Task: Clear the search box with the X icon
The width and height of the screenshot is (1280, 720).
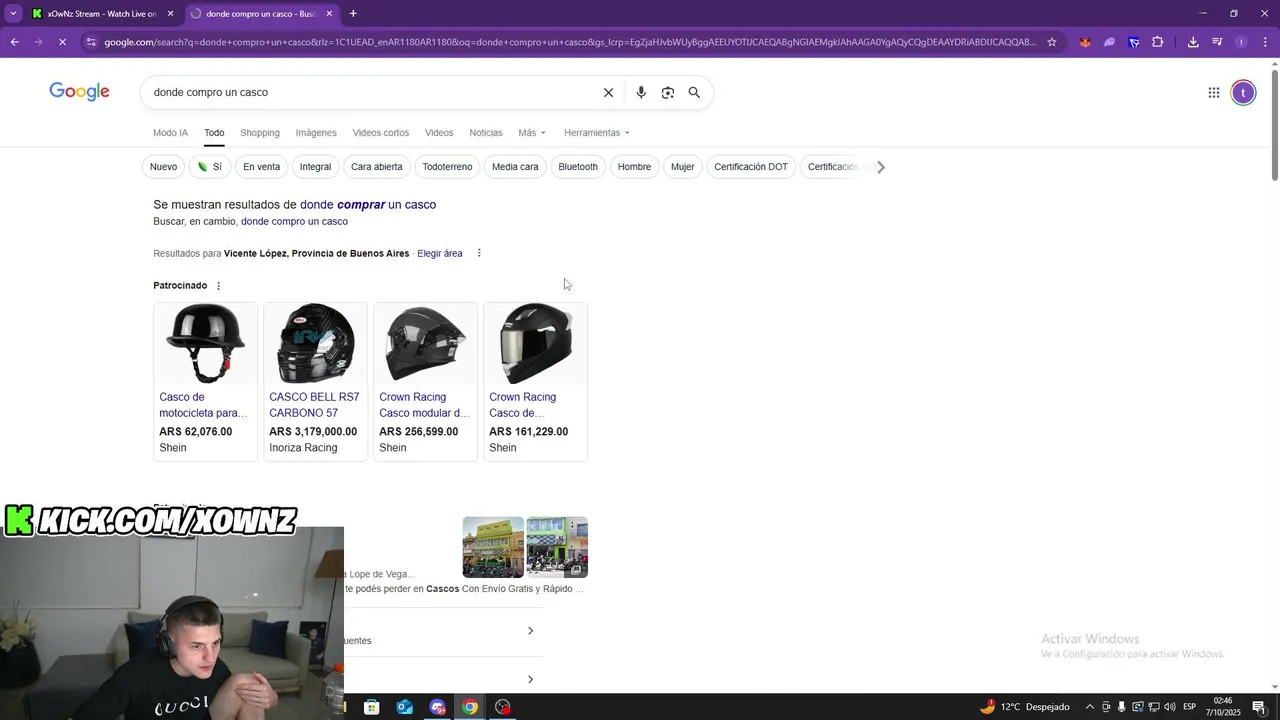Action: [608, 92]
